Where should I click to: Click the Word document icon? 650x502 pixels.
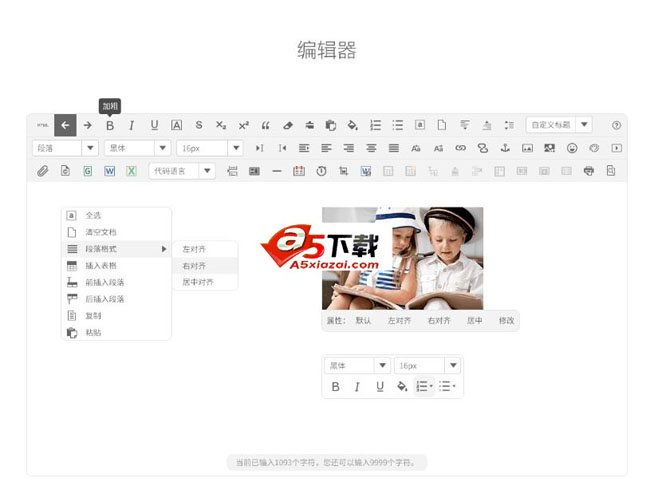click(x=109, y=171)
